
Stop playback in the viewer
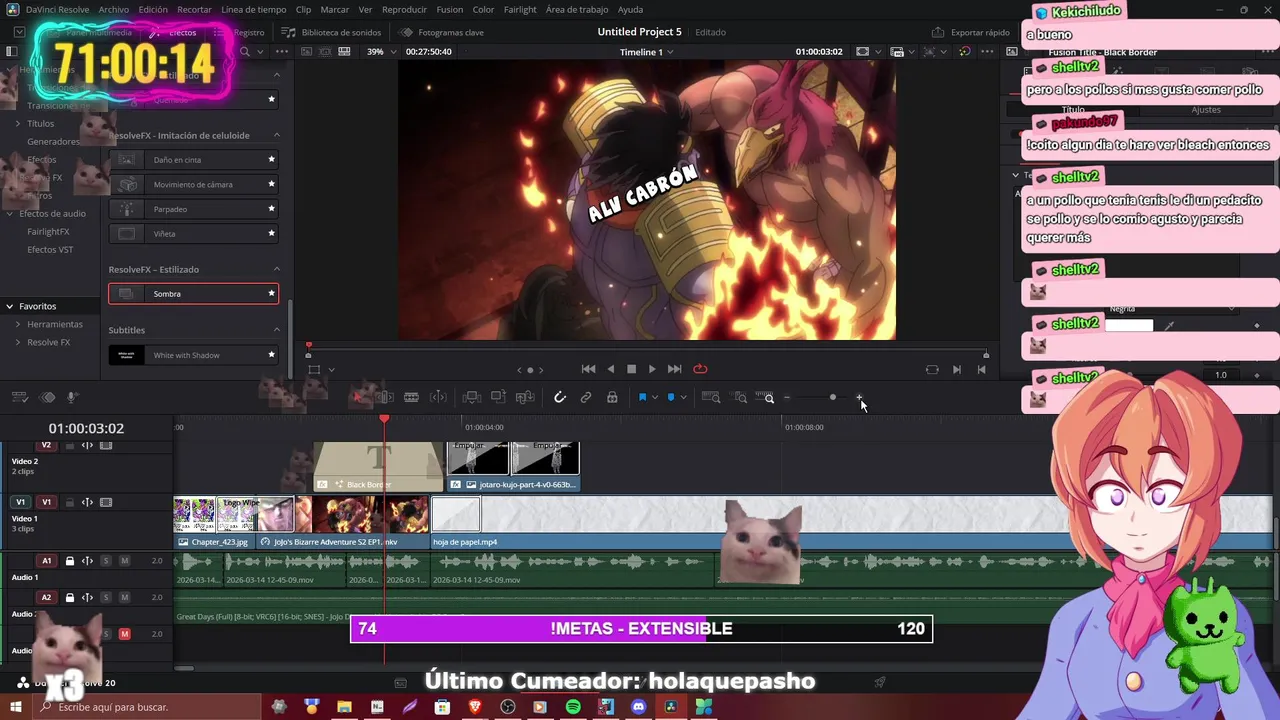[631, 369]
